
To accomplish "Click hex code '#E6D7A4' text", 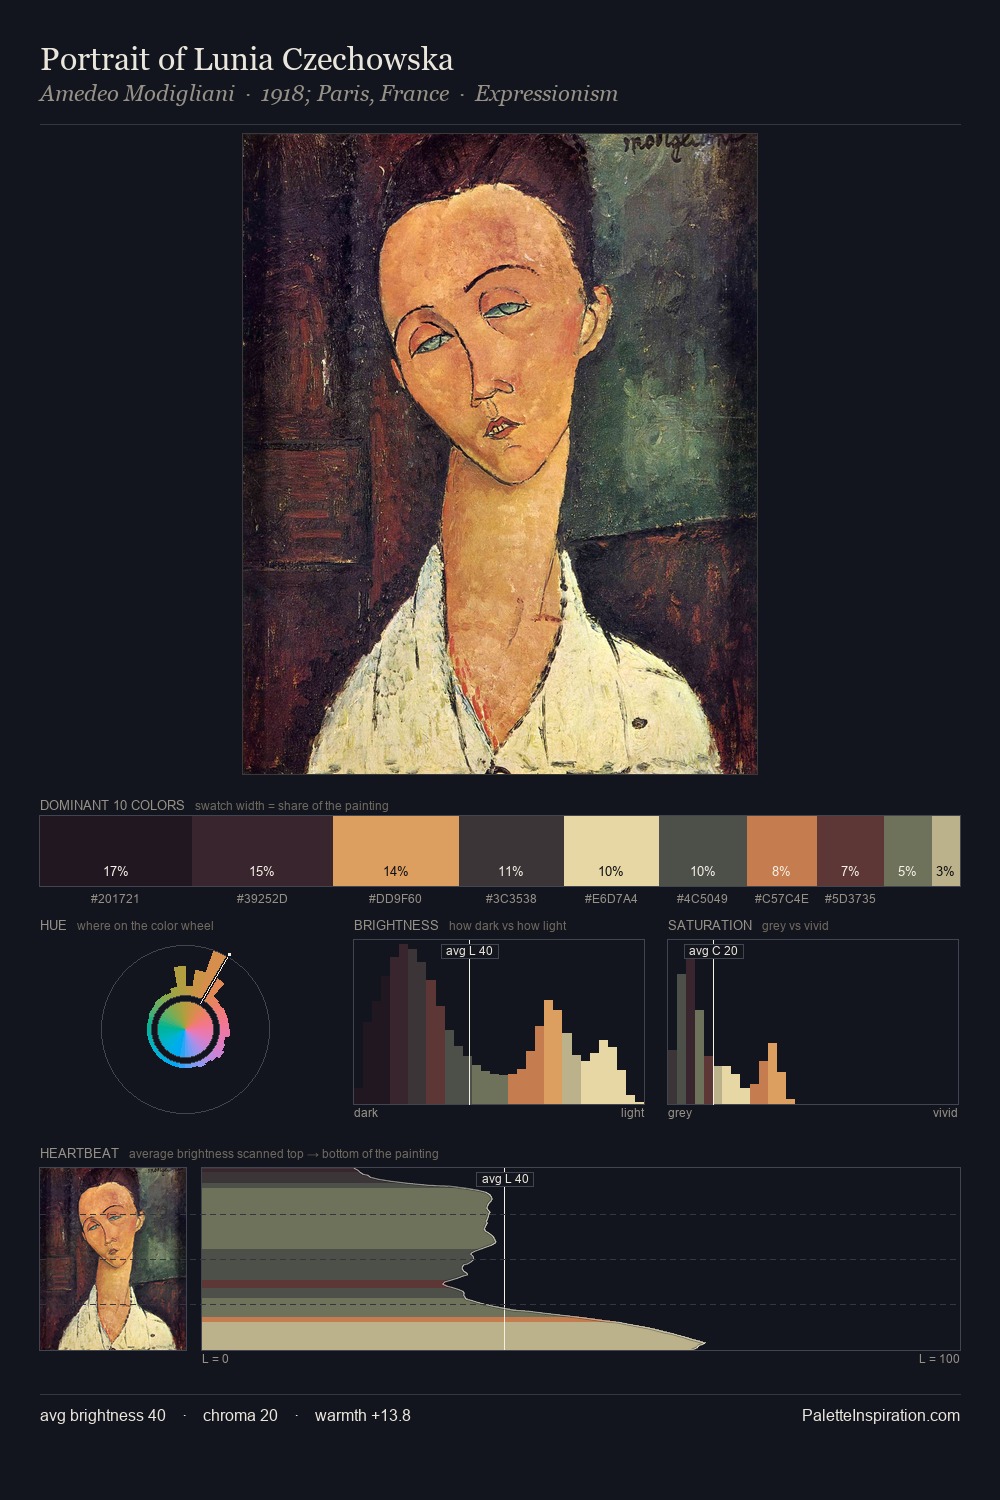I will (x=611, y=899).
